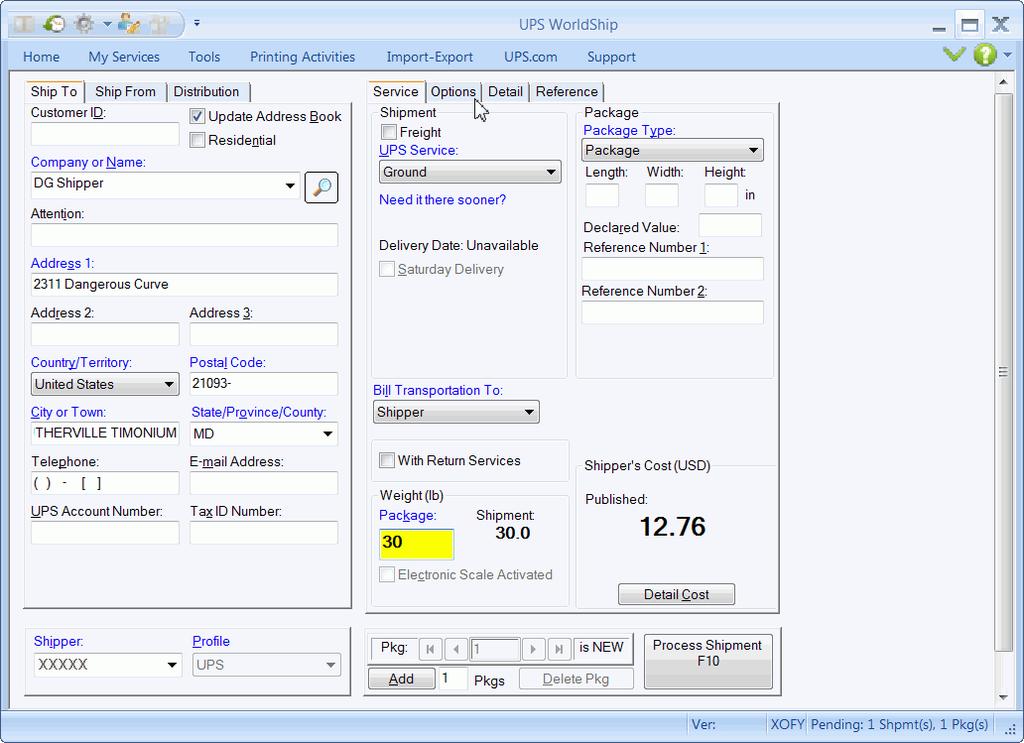Click the greyed first icon in quick access toolbar
This screenshot has width=1024, height=743.
coord(24,24)
